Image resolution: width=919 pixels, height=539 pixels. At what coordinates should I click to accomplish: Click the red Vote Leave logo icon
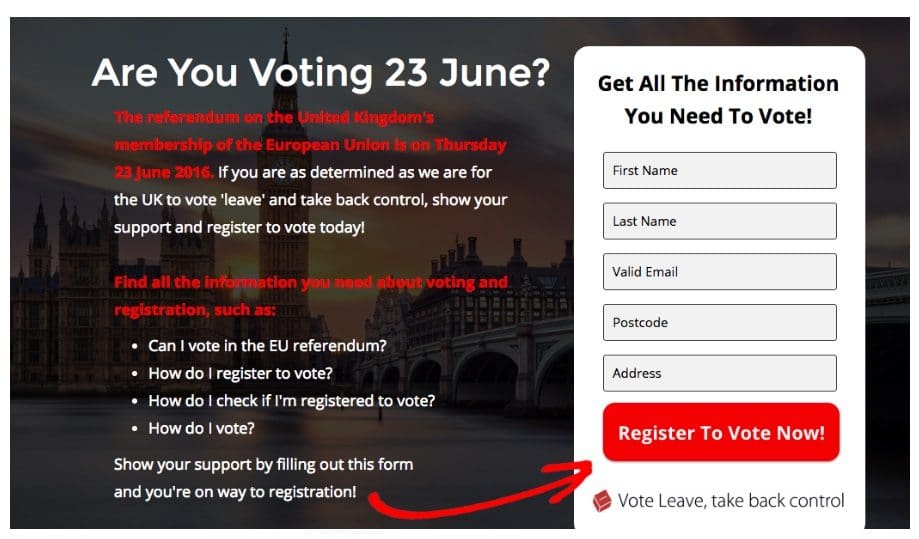602,501
